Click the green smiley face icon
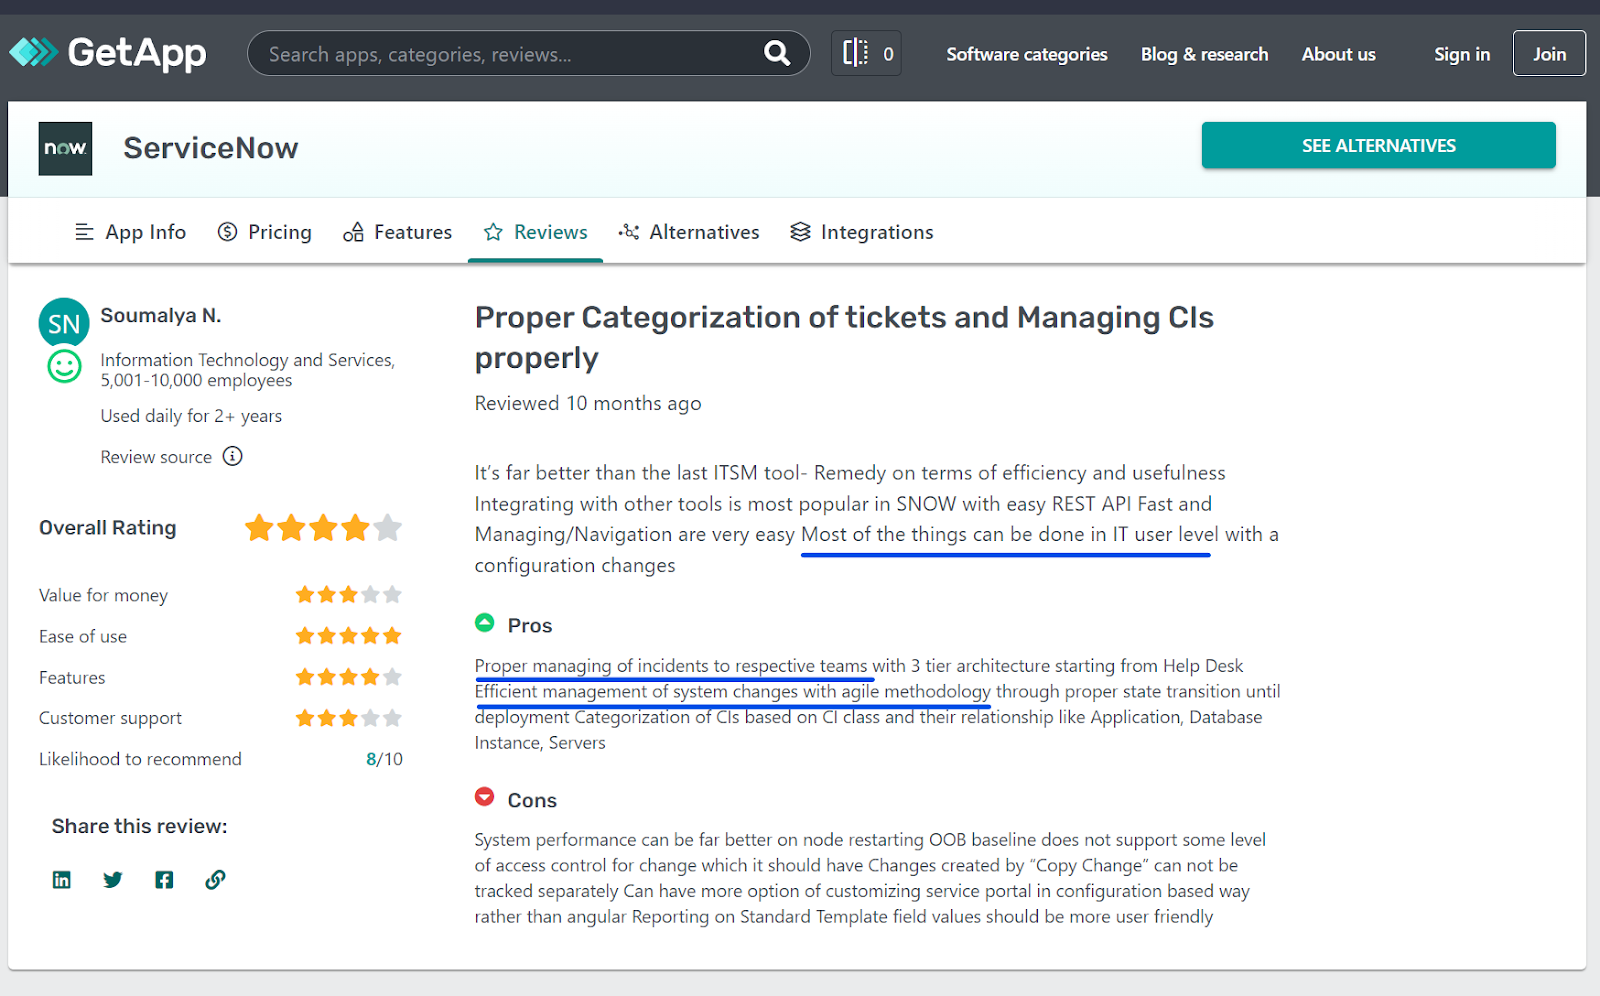Image resolution: width=1600 pixels, height=996 pixels. pos(64,366)
